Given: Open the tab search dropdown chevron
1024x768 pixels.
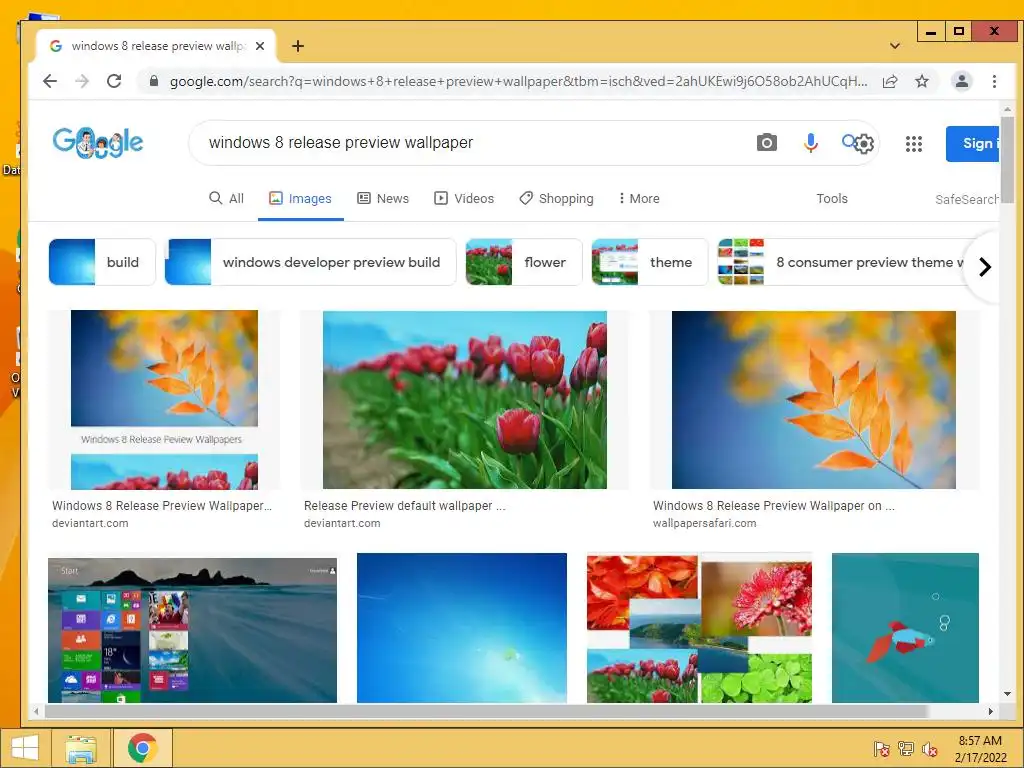Looking at the screenshot, I should click(895, 46).
